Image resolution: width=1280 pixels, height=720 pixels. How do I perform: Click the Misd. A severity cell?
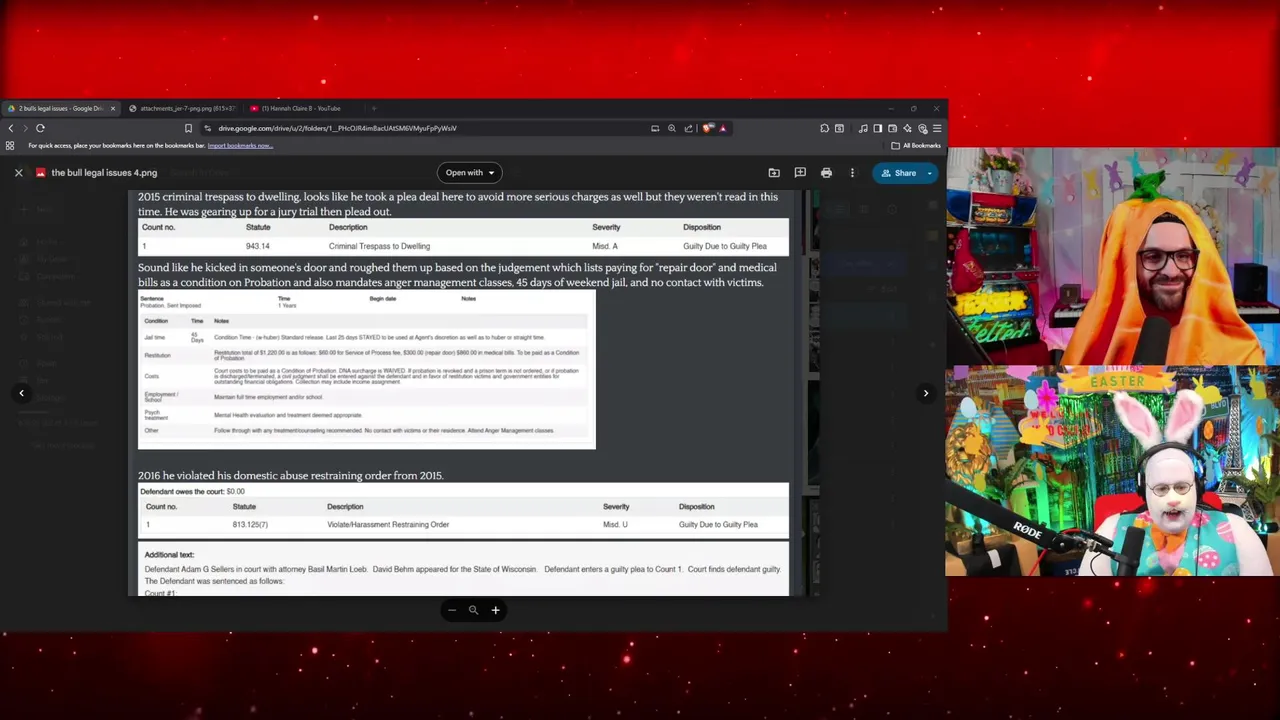[x=605, y=246]
